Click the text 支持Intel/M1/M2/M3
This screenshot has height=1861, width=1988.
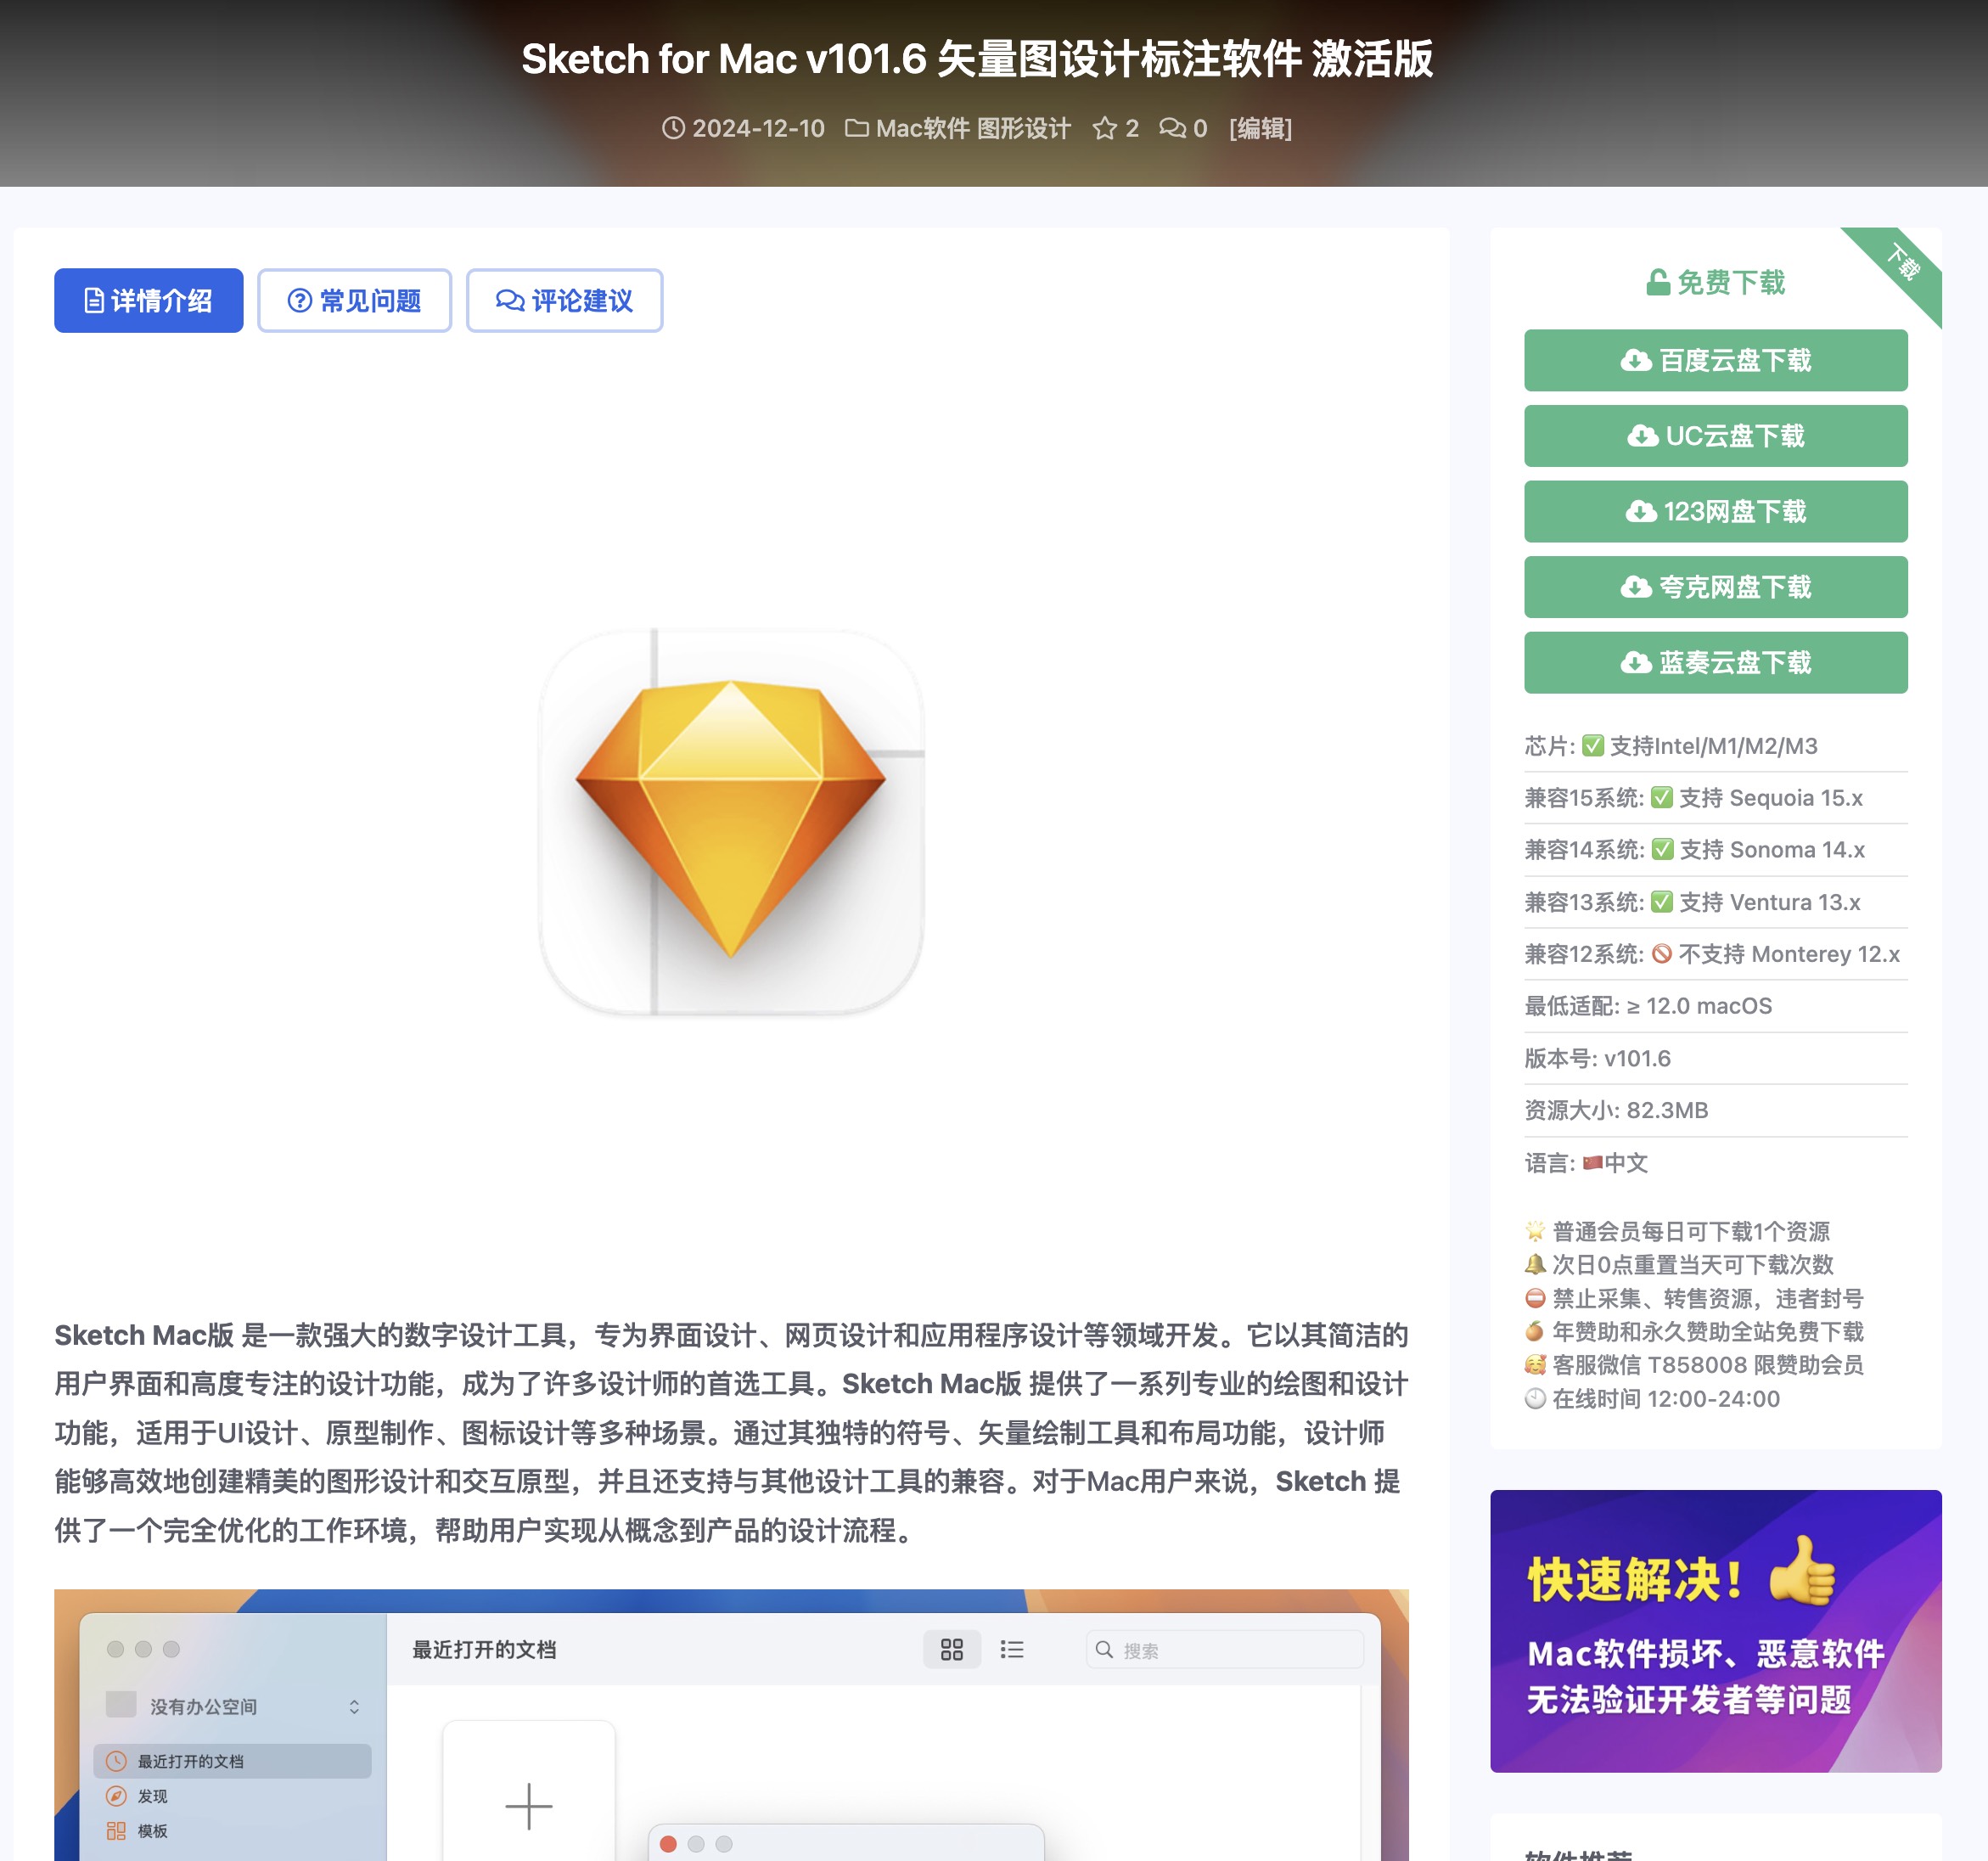coord(1713,746)
